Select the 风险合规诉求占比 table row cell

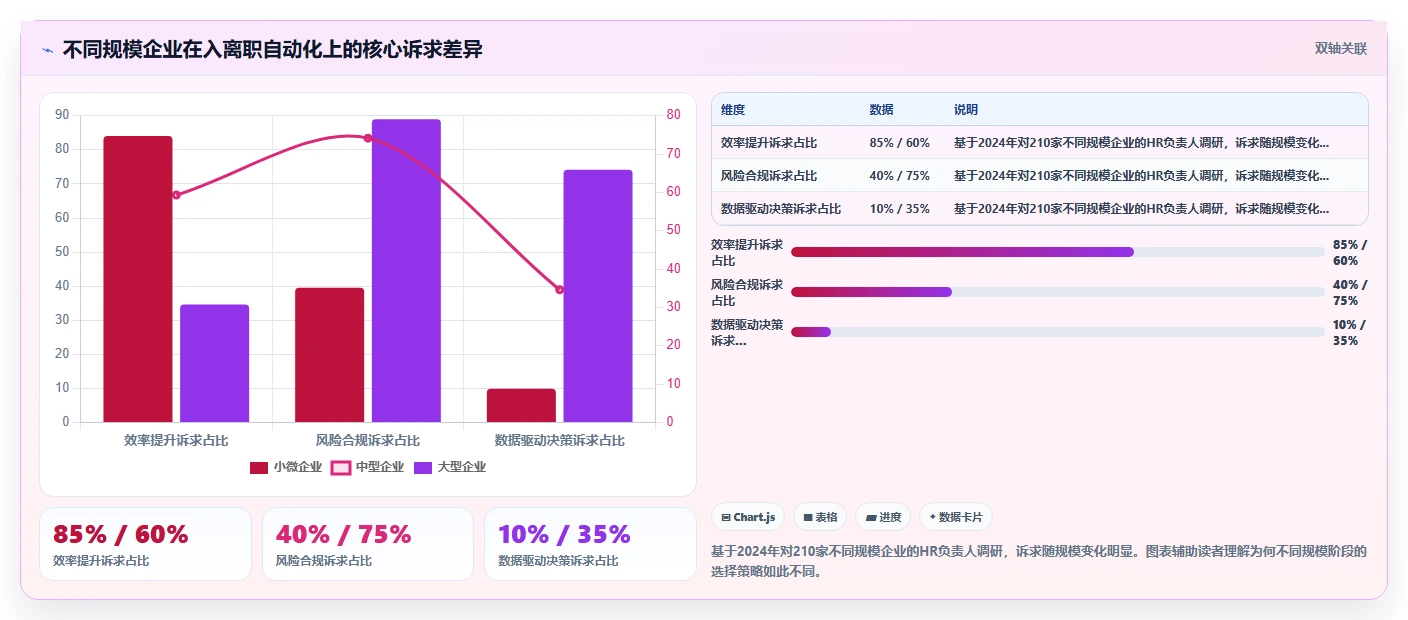pos(769,176)
